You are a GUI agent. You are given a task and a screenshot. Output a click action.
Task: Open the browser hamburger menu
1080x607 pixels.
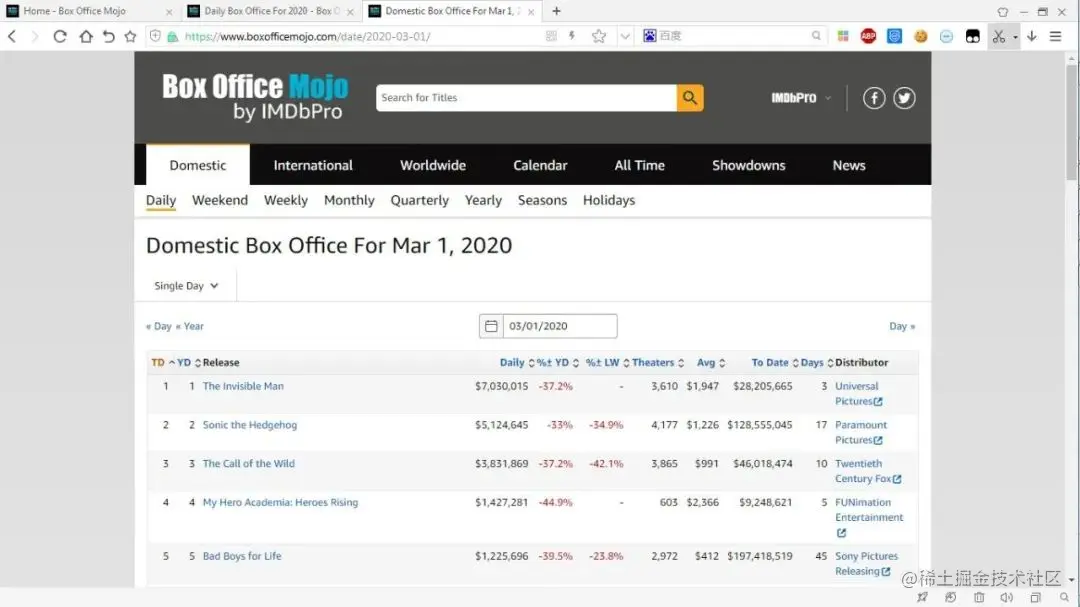click(x=1055, y=37)
